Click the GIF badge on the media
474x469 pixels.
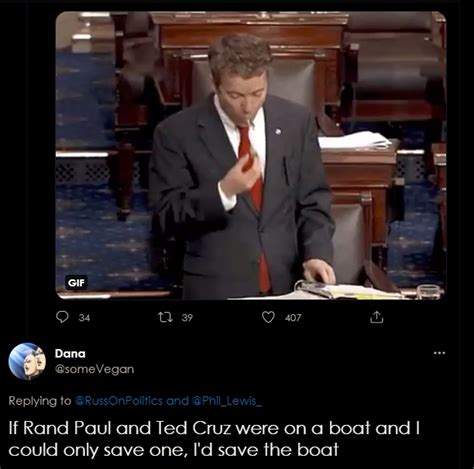[x=76, y=283]
